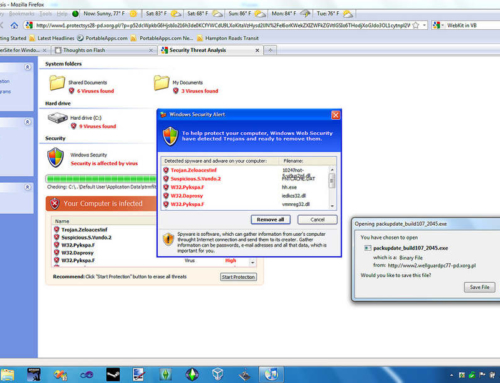Click the My Documents folder icon

[161, 83]
